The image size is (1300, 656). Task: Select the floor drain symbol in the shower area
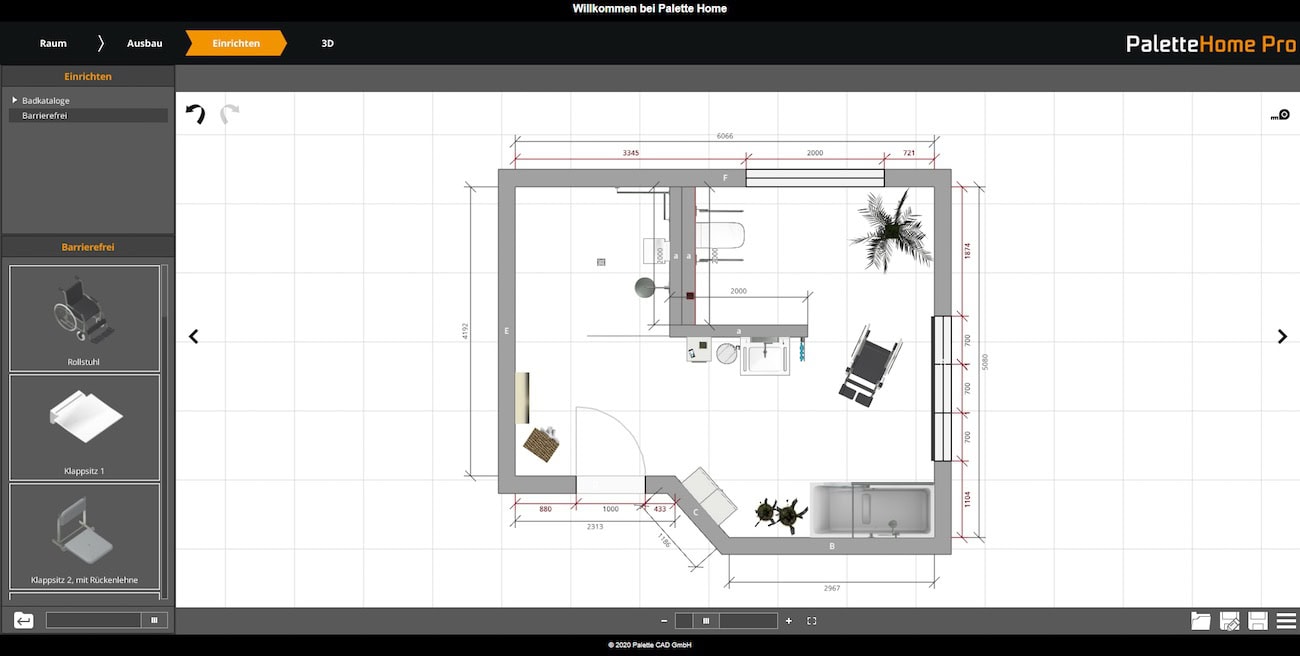[x=601, y=262]
